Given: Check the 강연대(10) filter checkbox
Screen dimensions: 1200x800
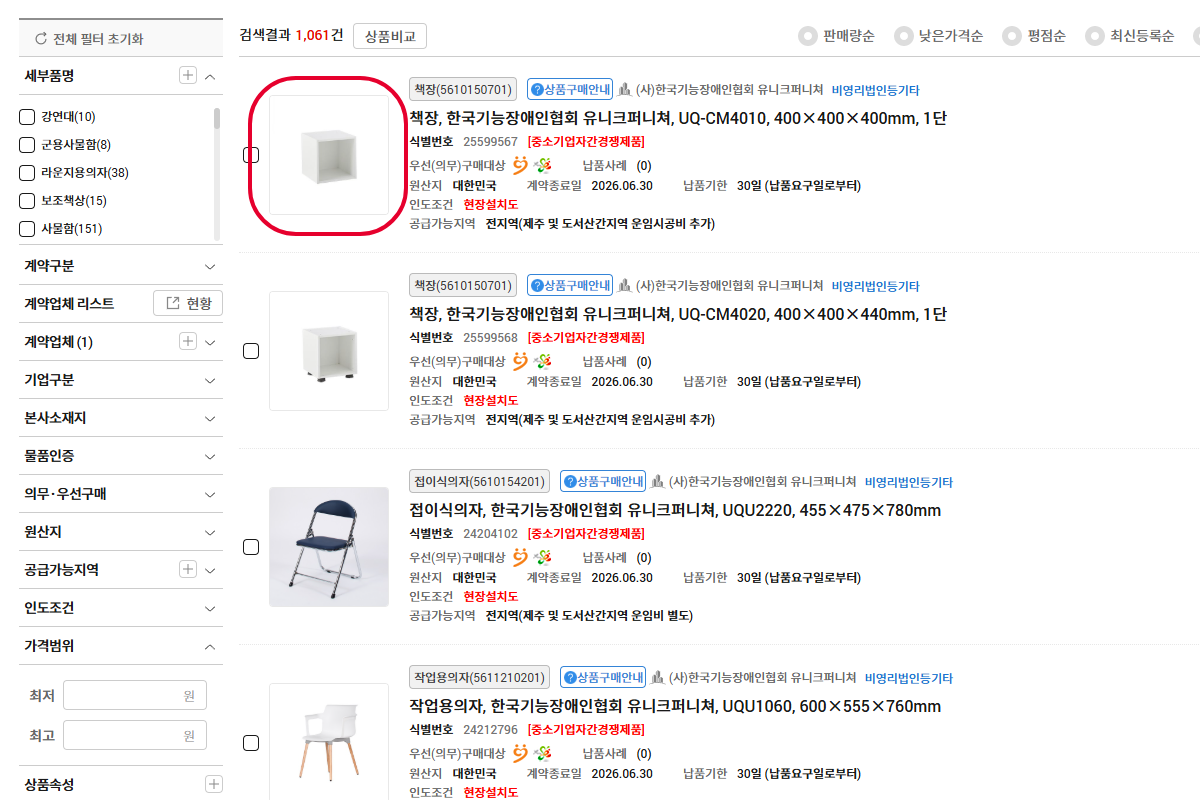Looking at the screenshot, I should coord(28,117).
